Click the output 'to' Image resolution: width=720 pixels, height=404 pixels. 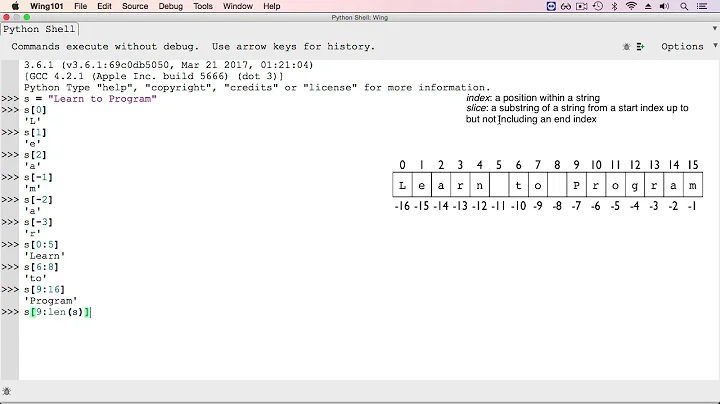pos(35,278)
